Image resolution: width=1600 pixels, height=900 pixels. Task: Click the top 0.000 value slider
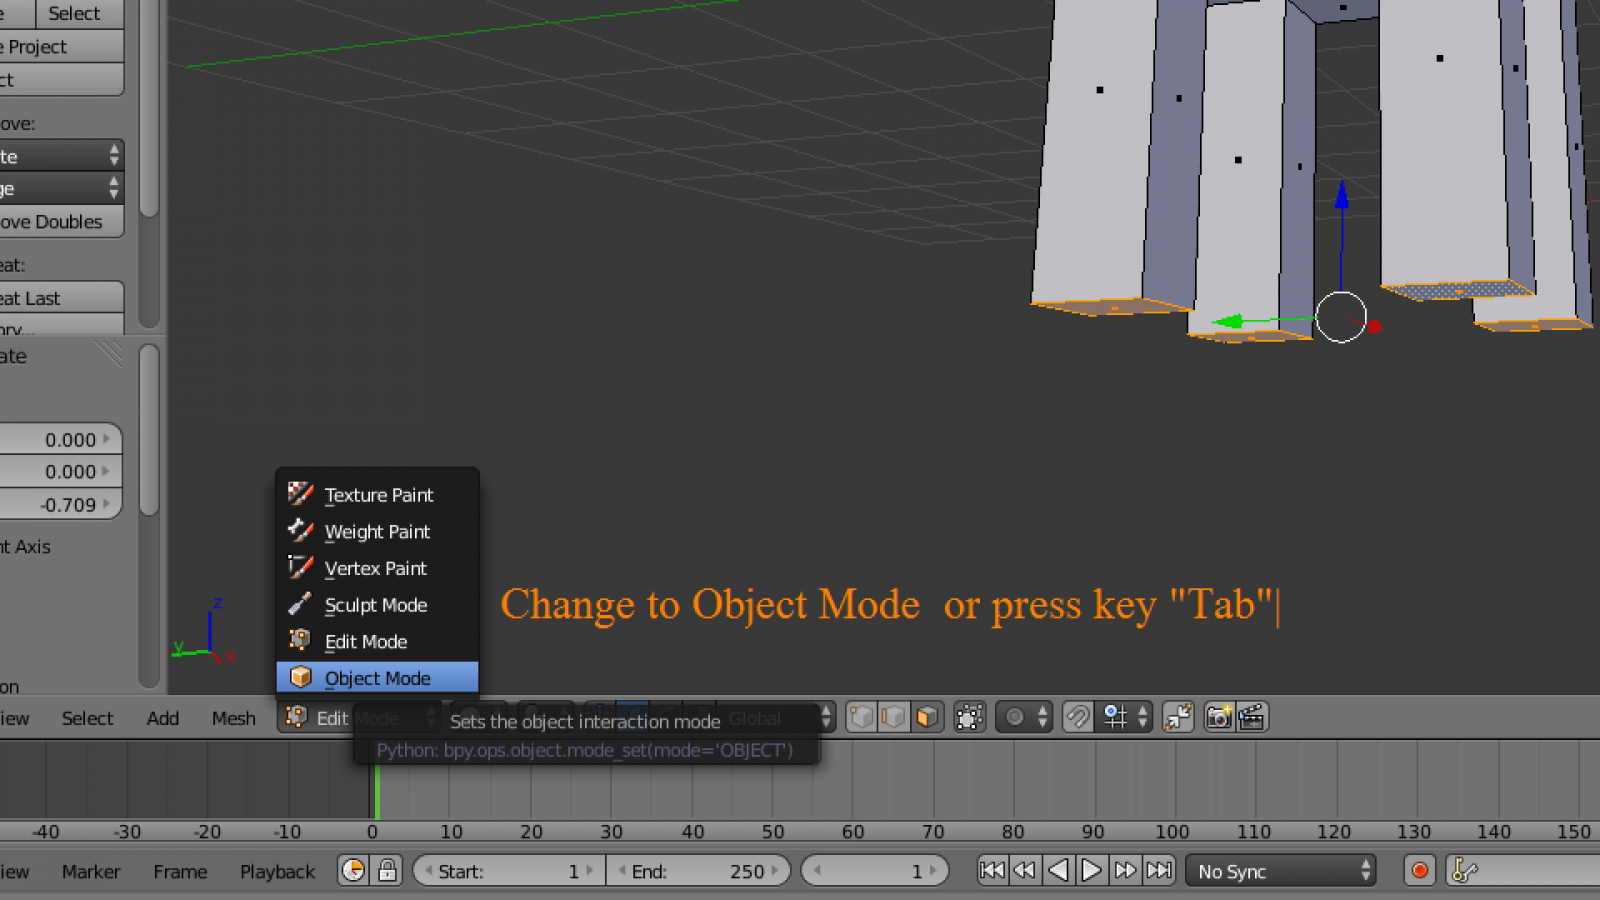pos(60,439)
